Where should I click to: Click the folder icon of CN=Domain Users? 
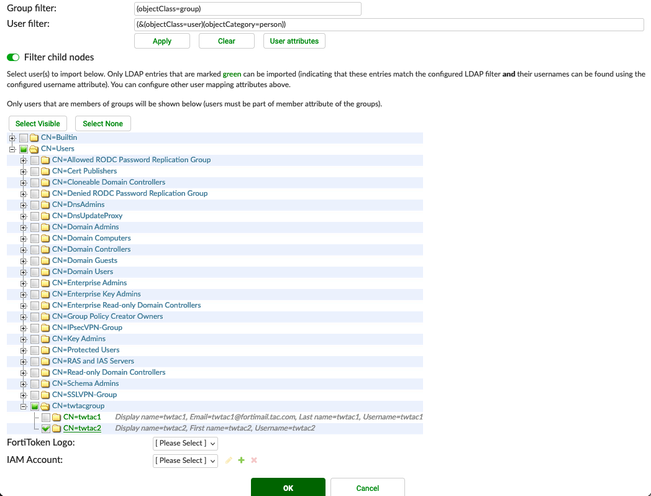tap(45, 272)
